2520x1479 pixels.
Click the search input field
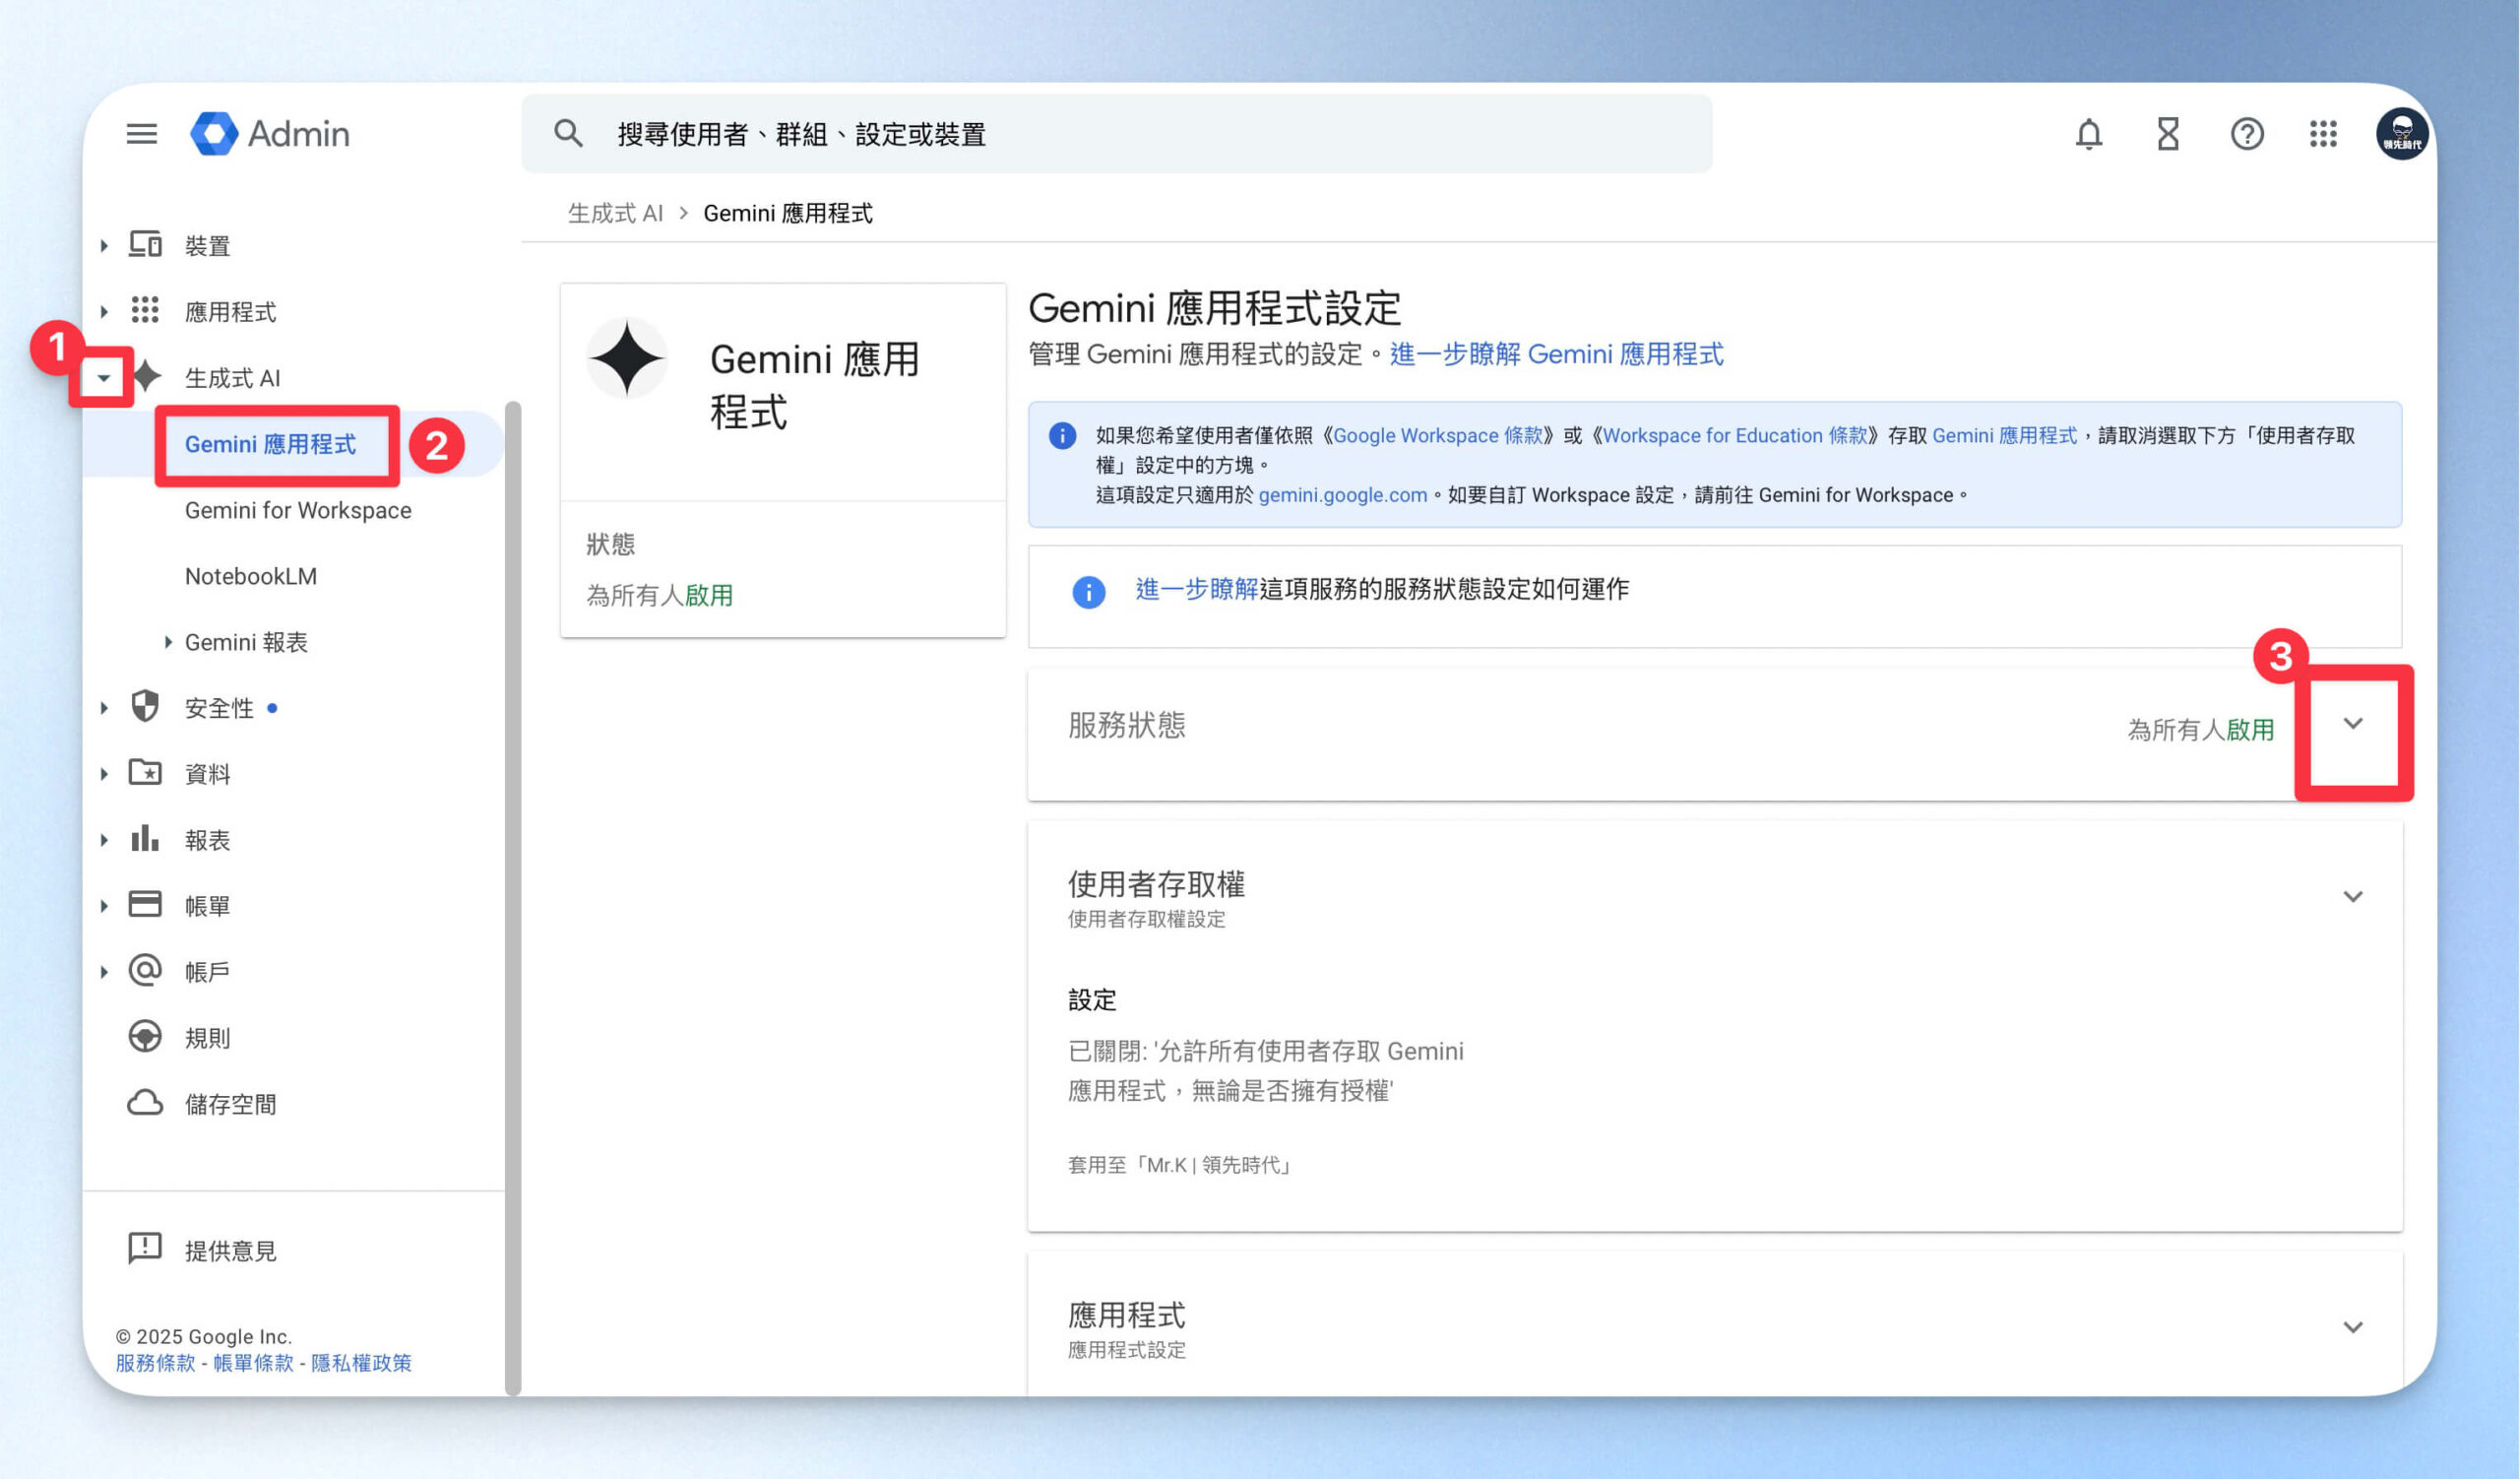[x=1116, y=133]
